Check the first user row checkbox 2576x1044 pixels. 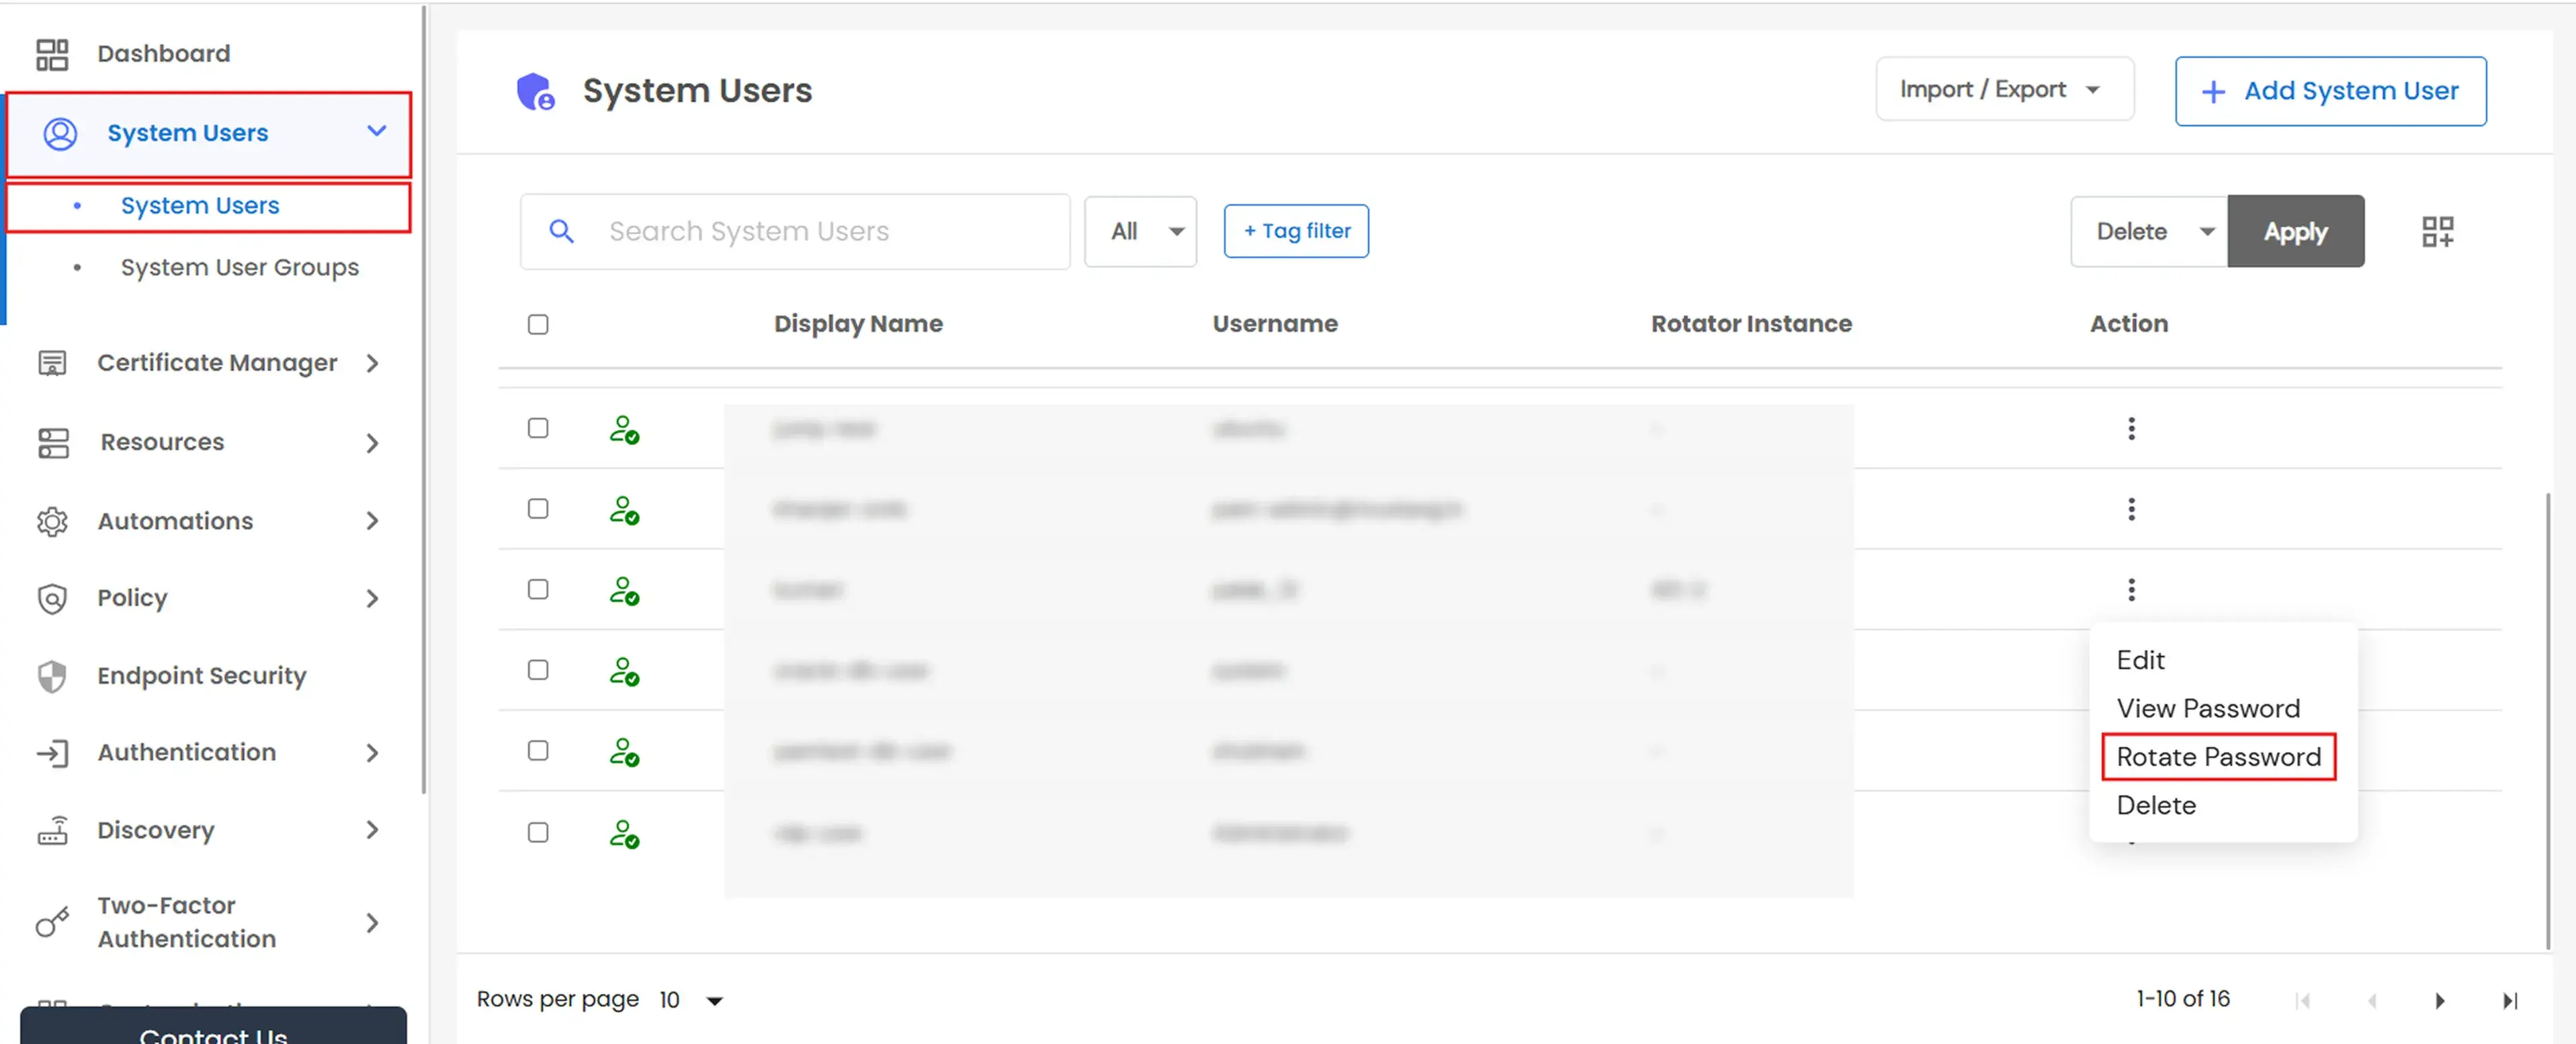pyautogui.click(x=538, y=428)
